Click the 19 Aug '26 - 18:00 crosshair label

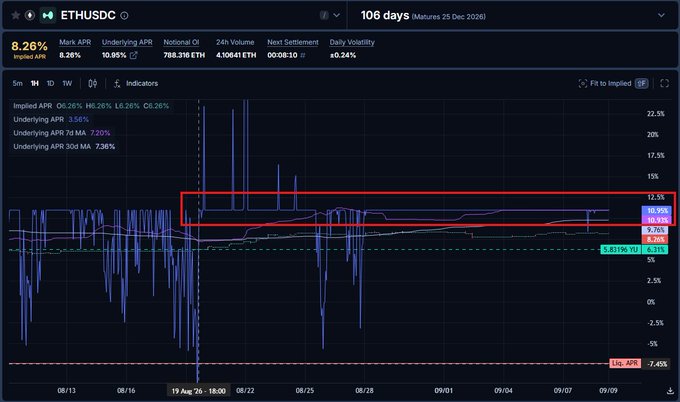point(199,391)
